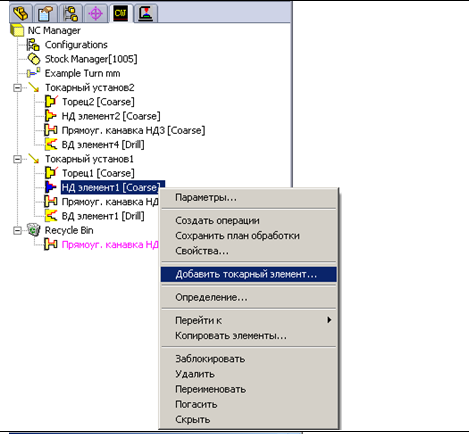
Task: Click the Recycle Bin icon
Action: coord(34,230)
